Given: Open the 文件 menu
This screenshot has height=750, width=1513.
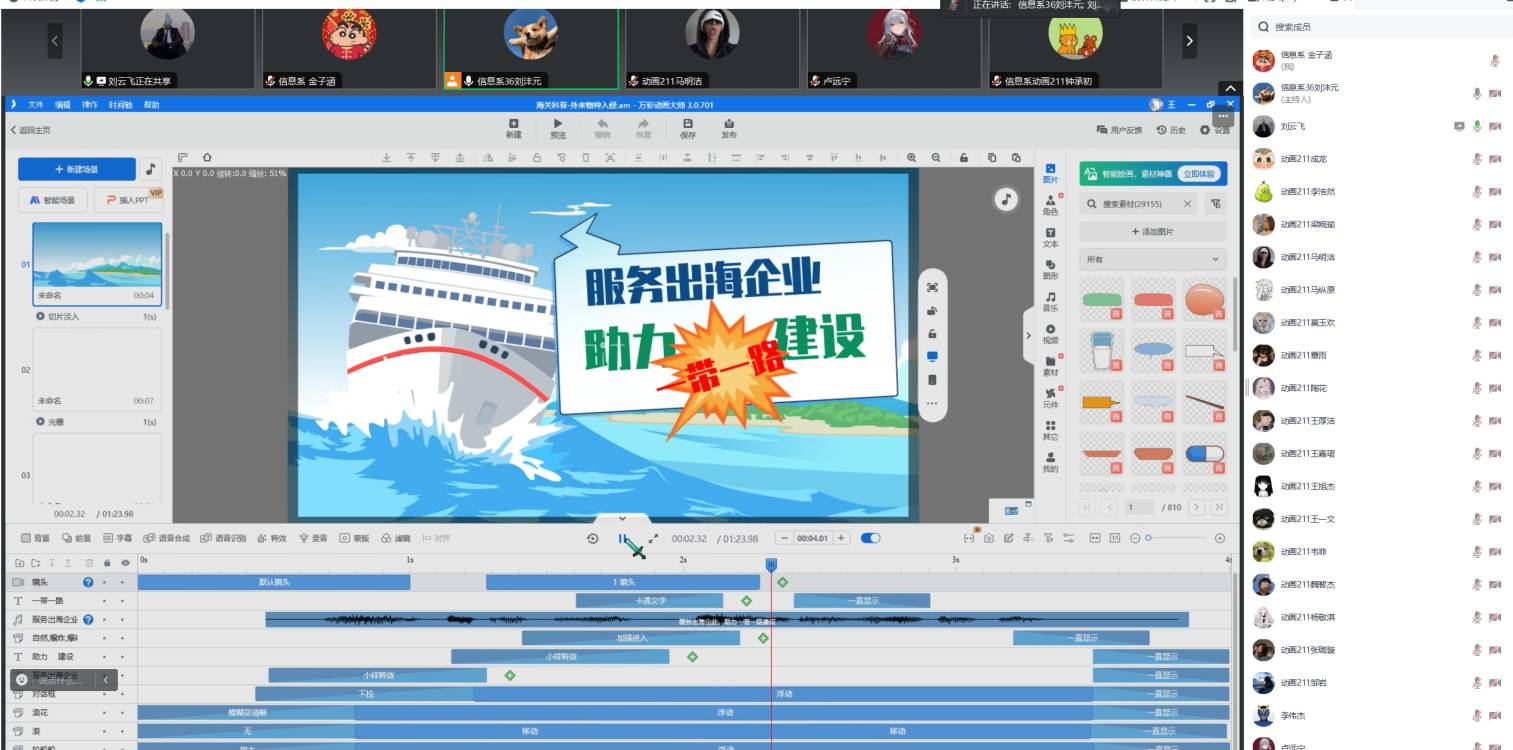Looking at the screenshot, I should [36, 105].
